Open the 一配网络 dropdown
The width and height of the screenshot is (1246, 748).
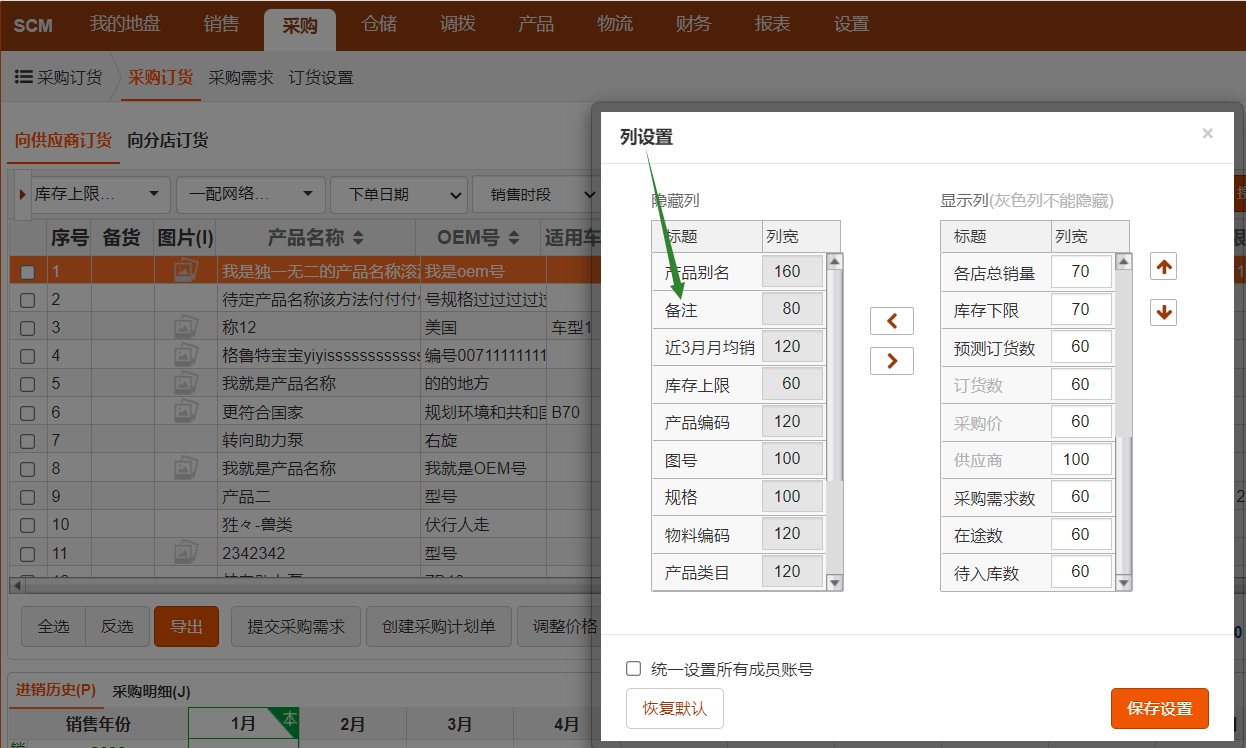[x=250, y=194]
